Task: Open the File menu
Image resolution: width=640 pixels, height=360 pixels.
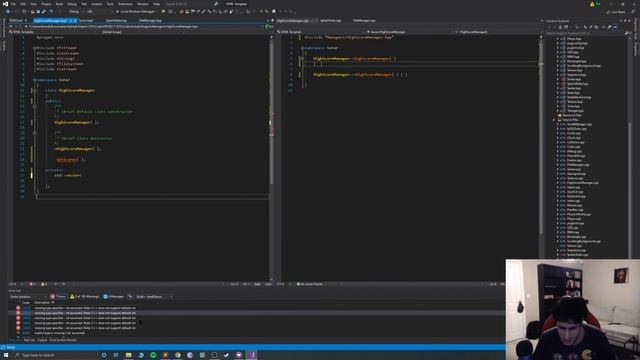Action: pos(13,4)
